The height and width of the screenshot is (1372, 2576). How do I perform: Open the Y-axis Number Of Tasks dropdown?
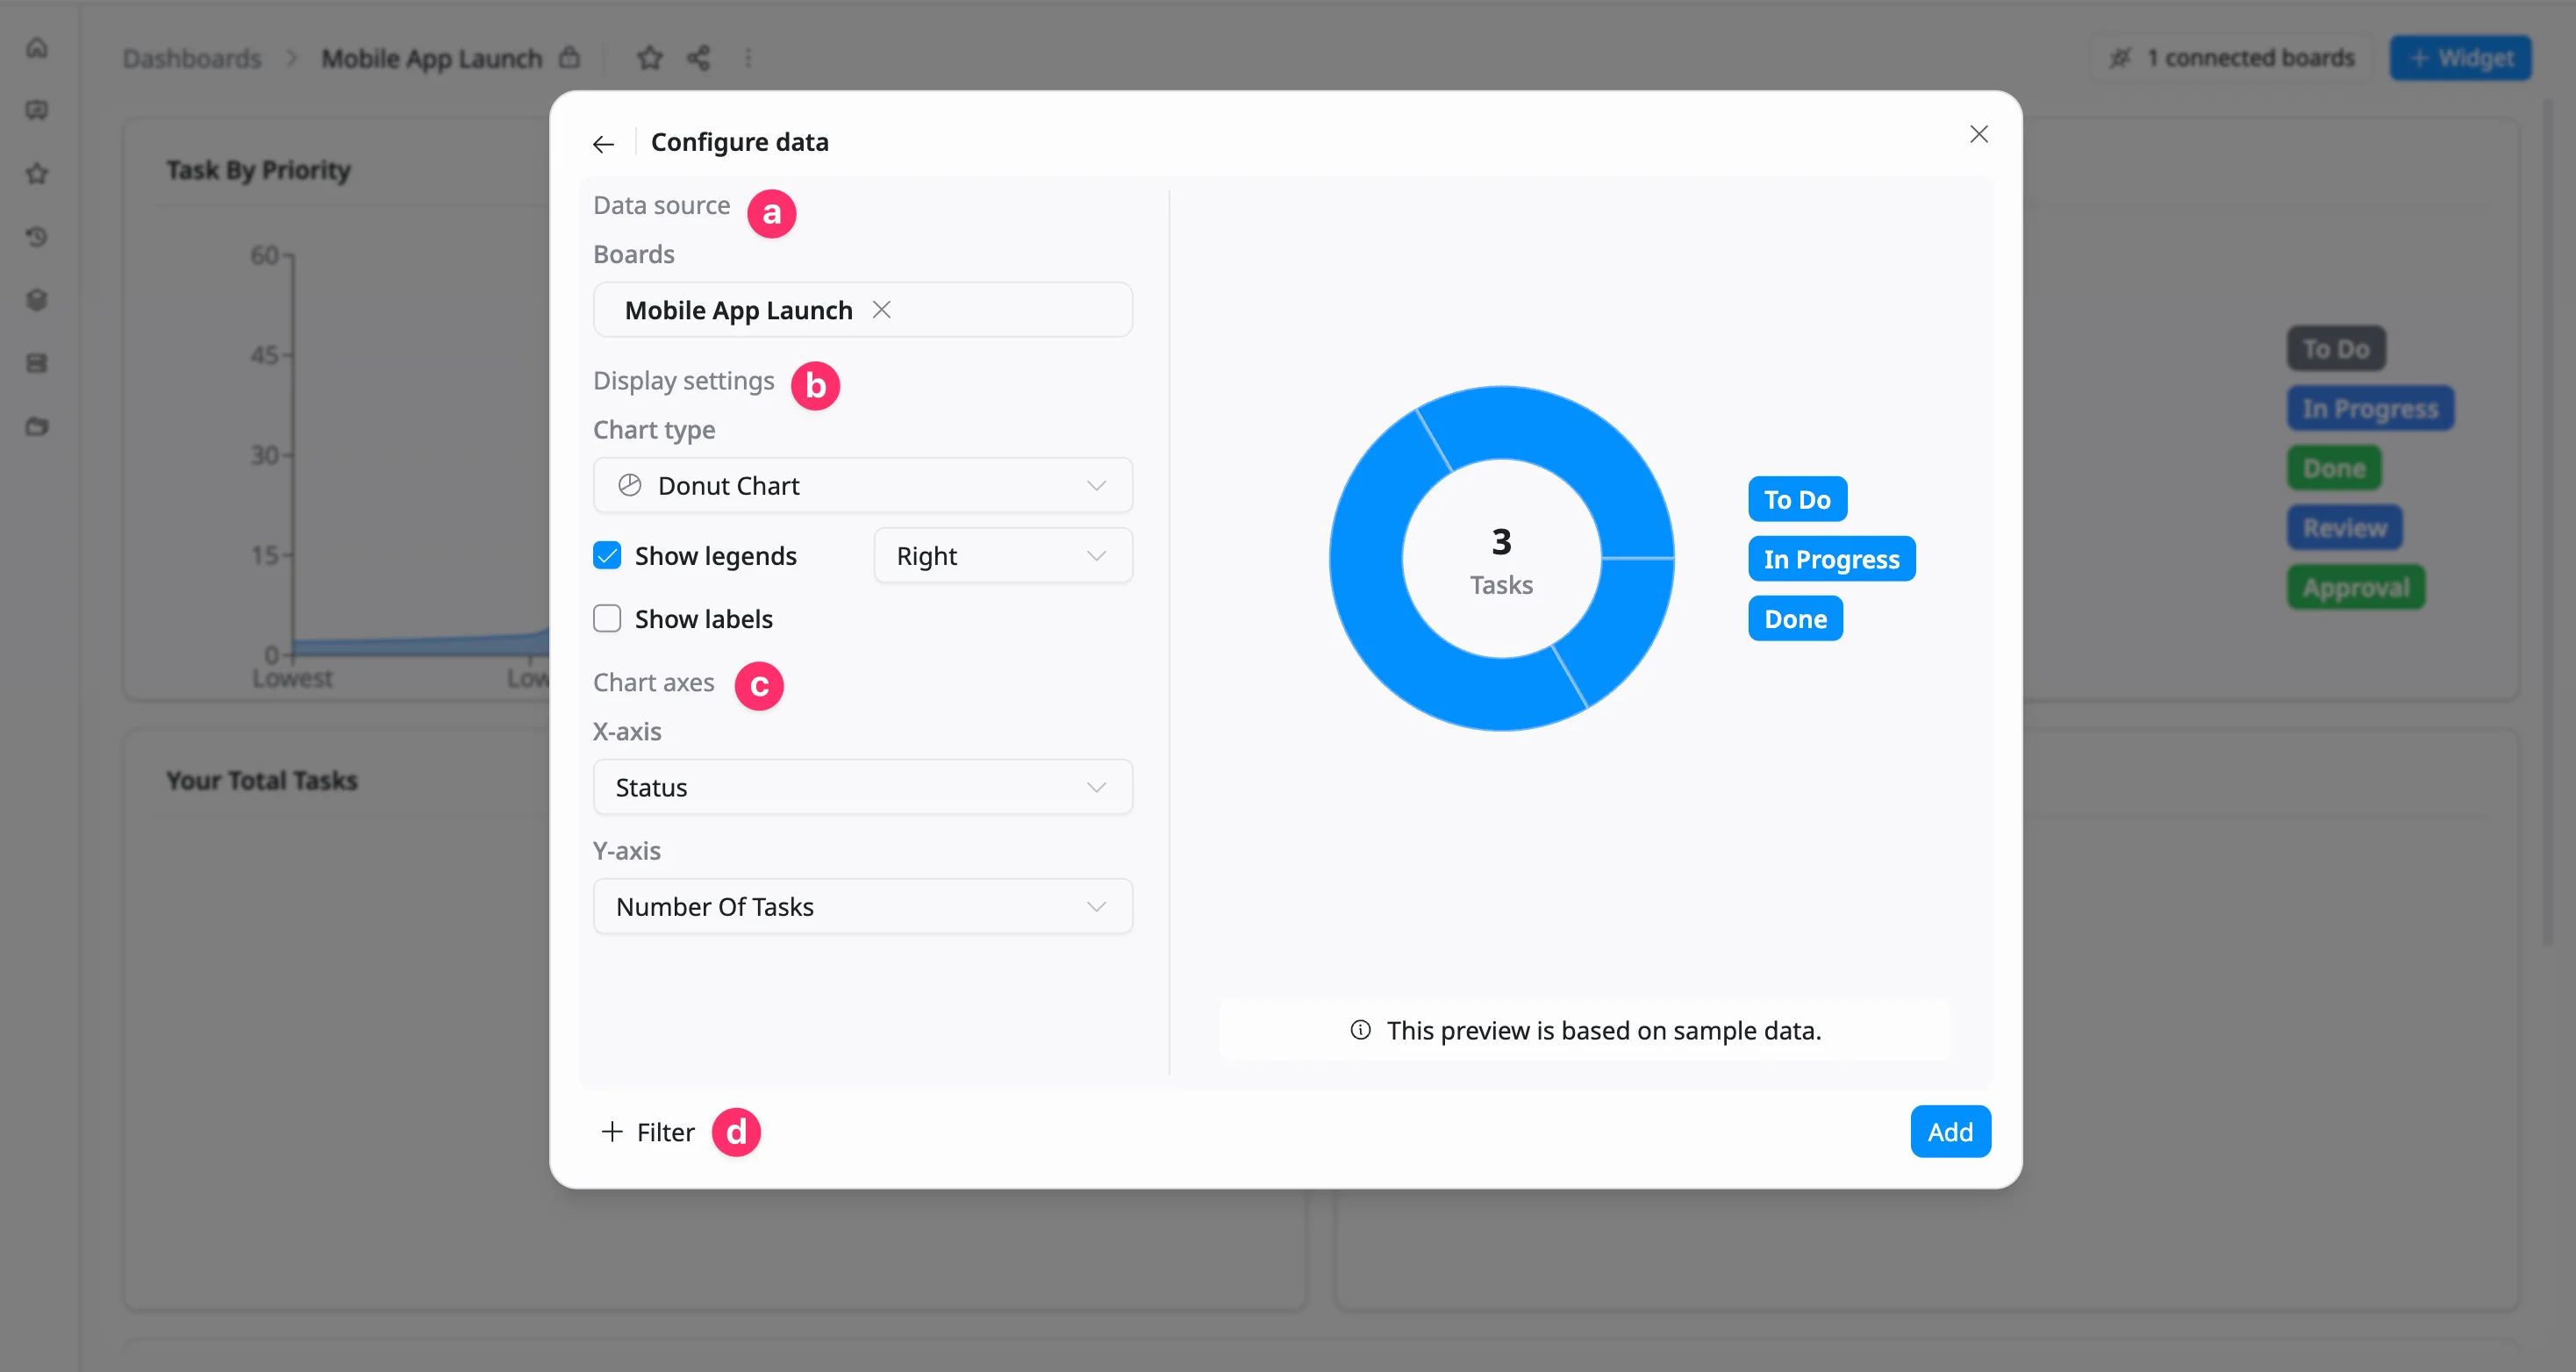point(862,906)
